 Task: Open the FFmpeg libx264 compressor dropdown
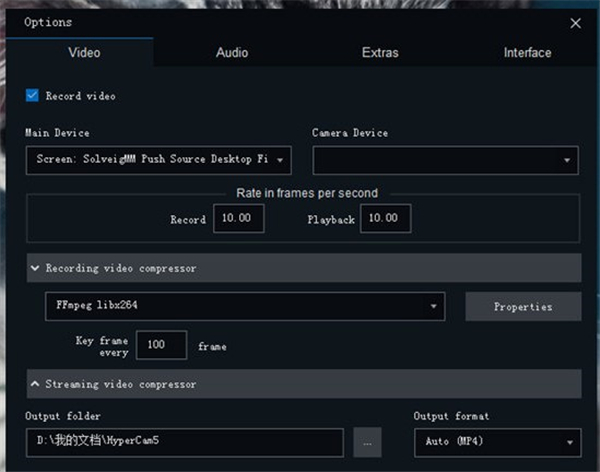click(x=245, y=307)
